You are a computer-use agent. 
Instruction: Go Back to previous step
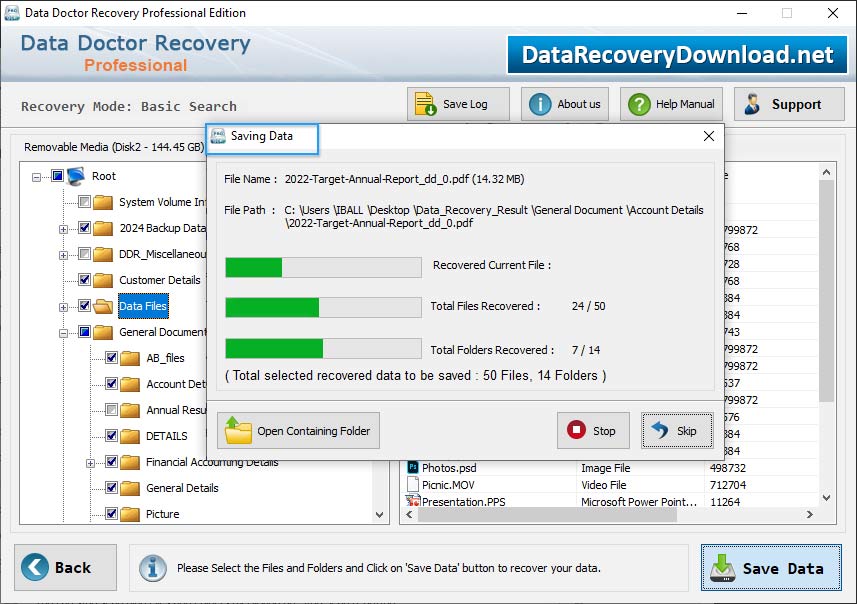66,567
